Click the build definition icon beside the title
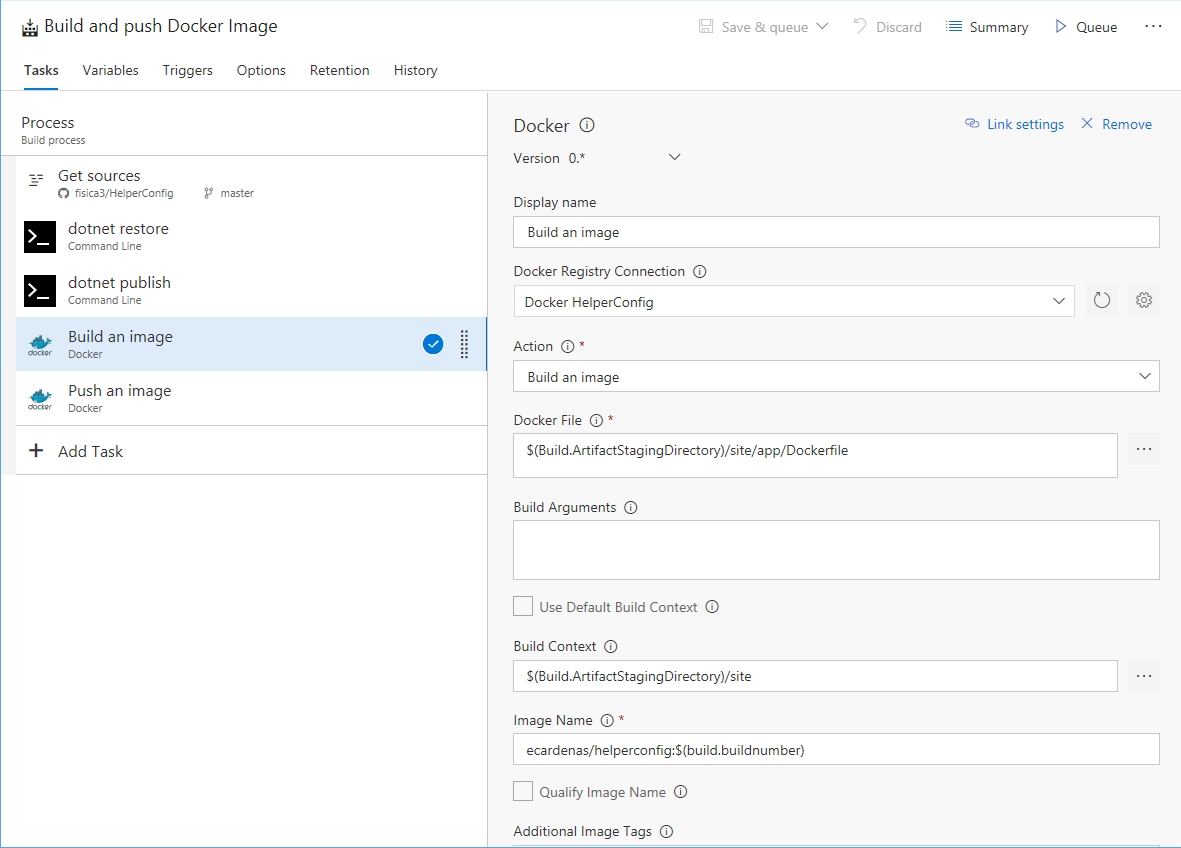This screenshot has height=848, width=1181. pyautogui.click(x=29, y=28)
